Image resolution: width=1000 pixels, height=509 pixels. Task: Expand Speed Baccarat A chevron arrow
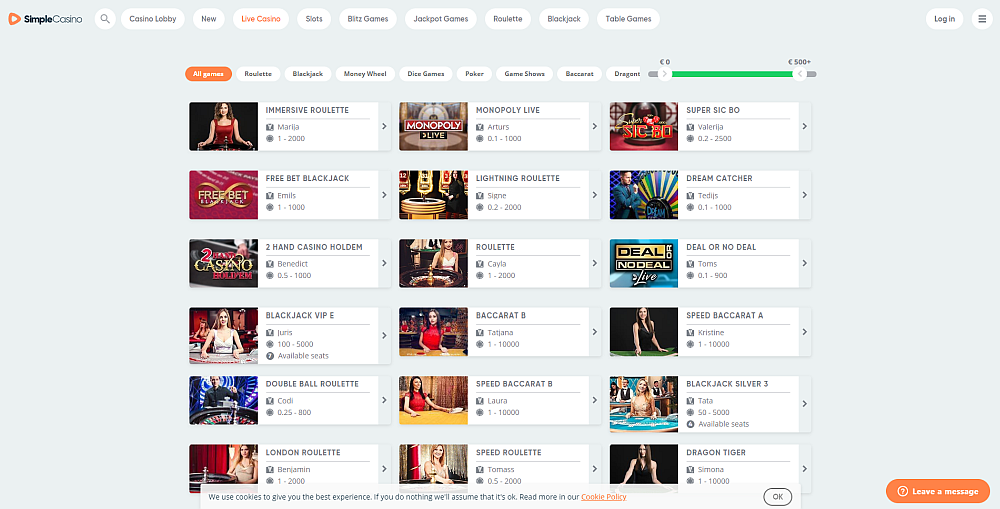804,332
